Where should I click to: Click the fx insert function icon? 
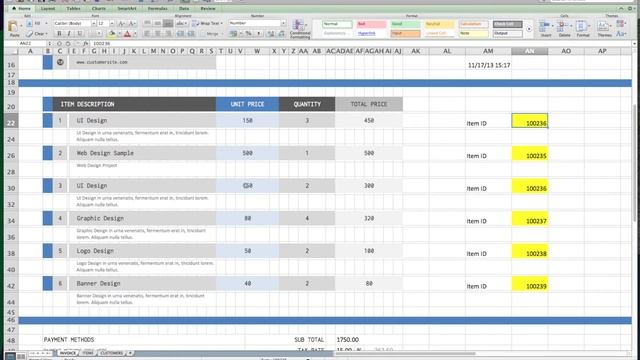point(85,43)
